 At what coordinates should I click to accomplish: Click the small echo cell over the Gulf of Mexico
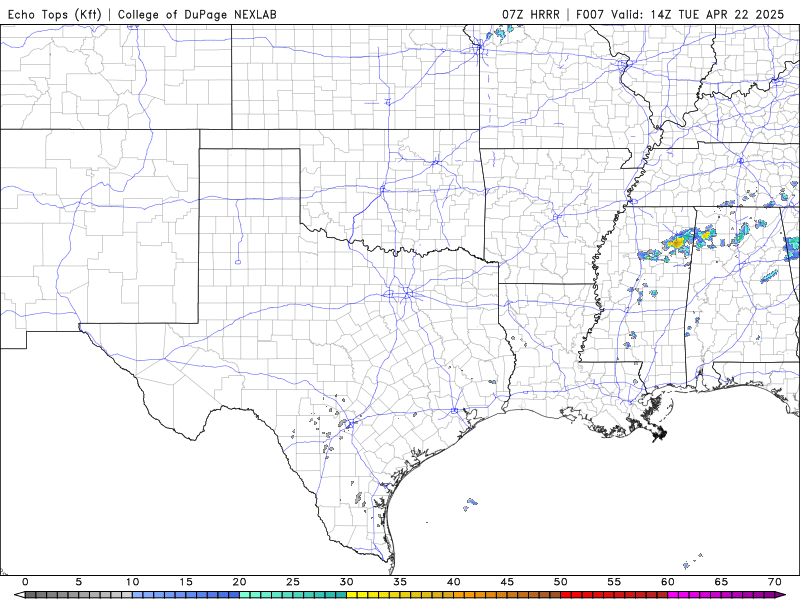470,504
